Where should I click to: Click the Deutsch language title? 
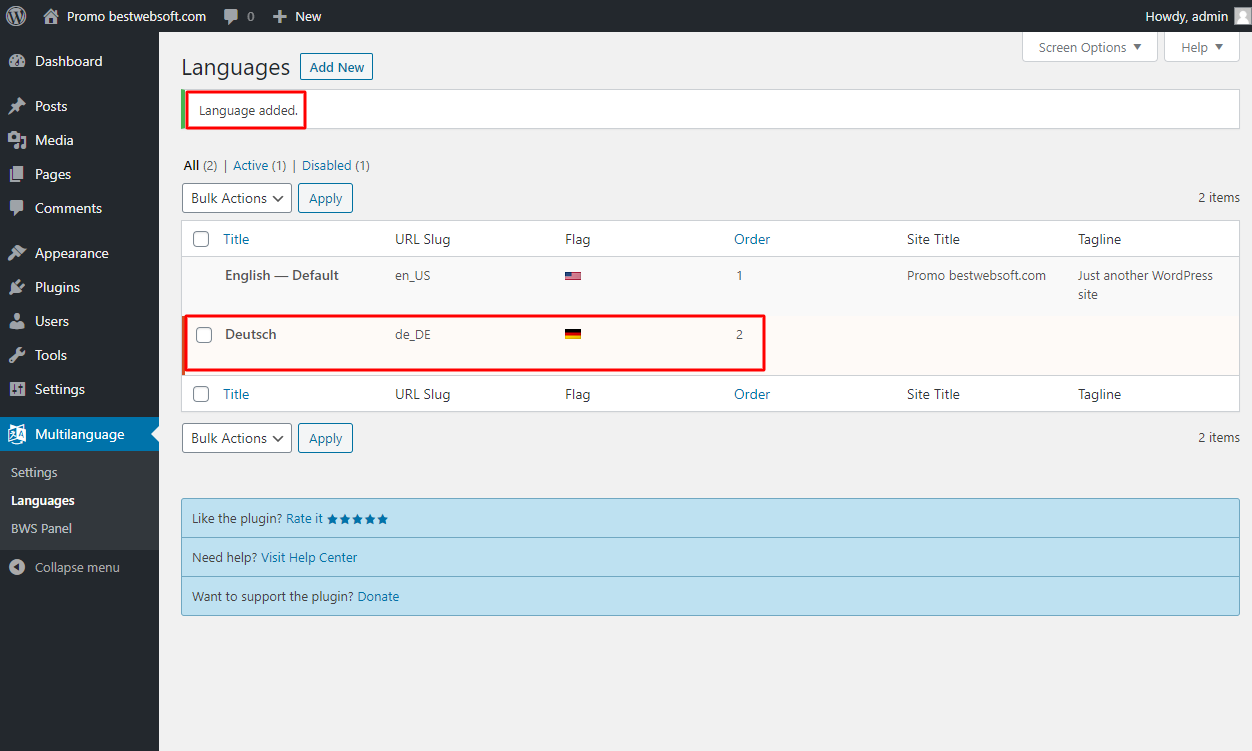[x=251, y=334]
